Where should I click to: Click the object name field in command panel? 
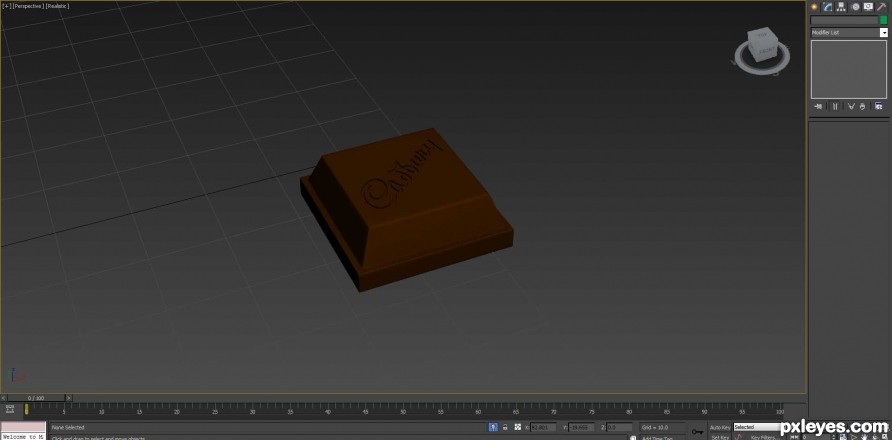(844, 20)
